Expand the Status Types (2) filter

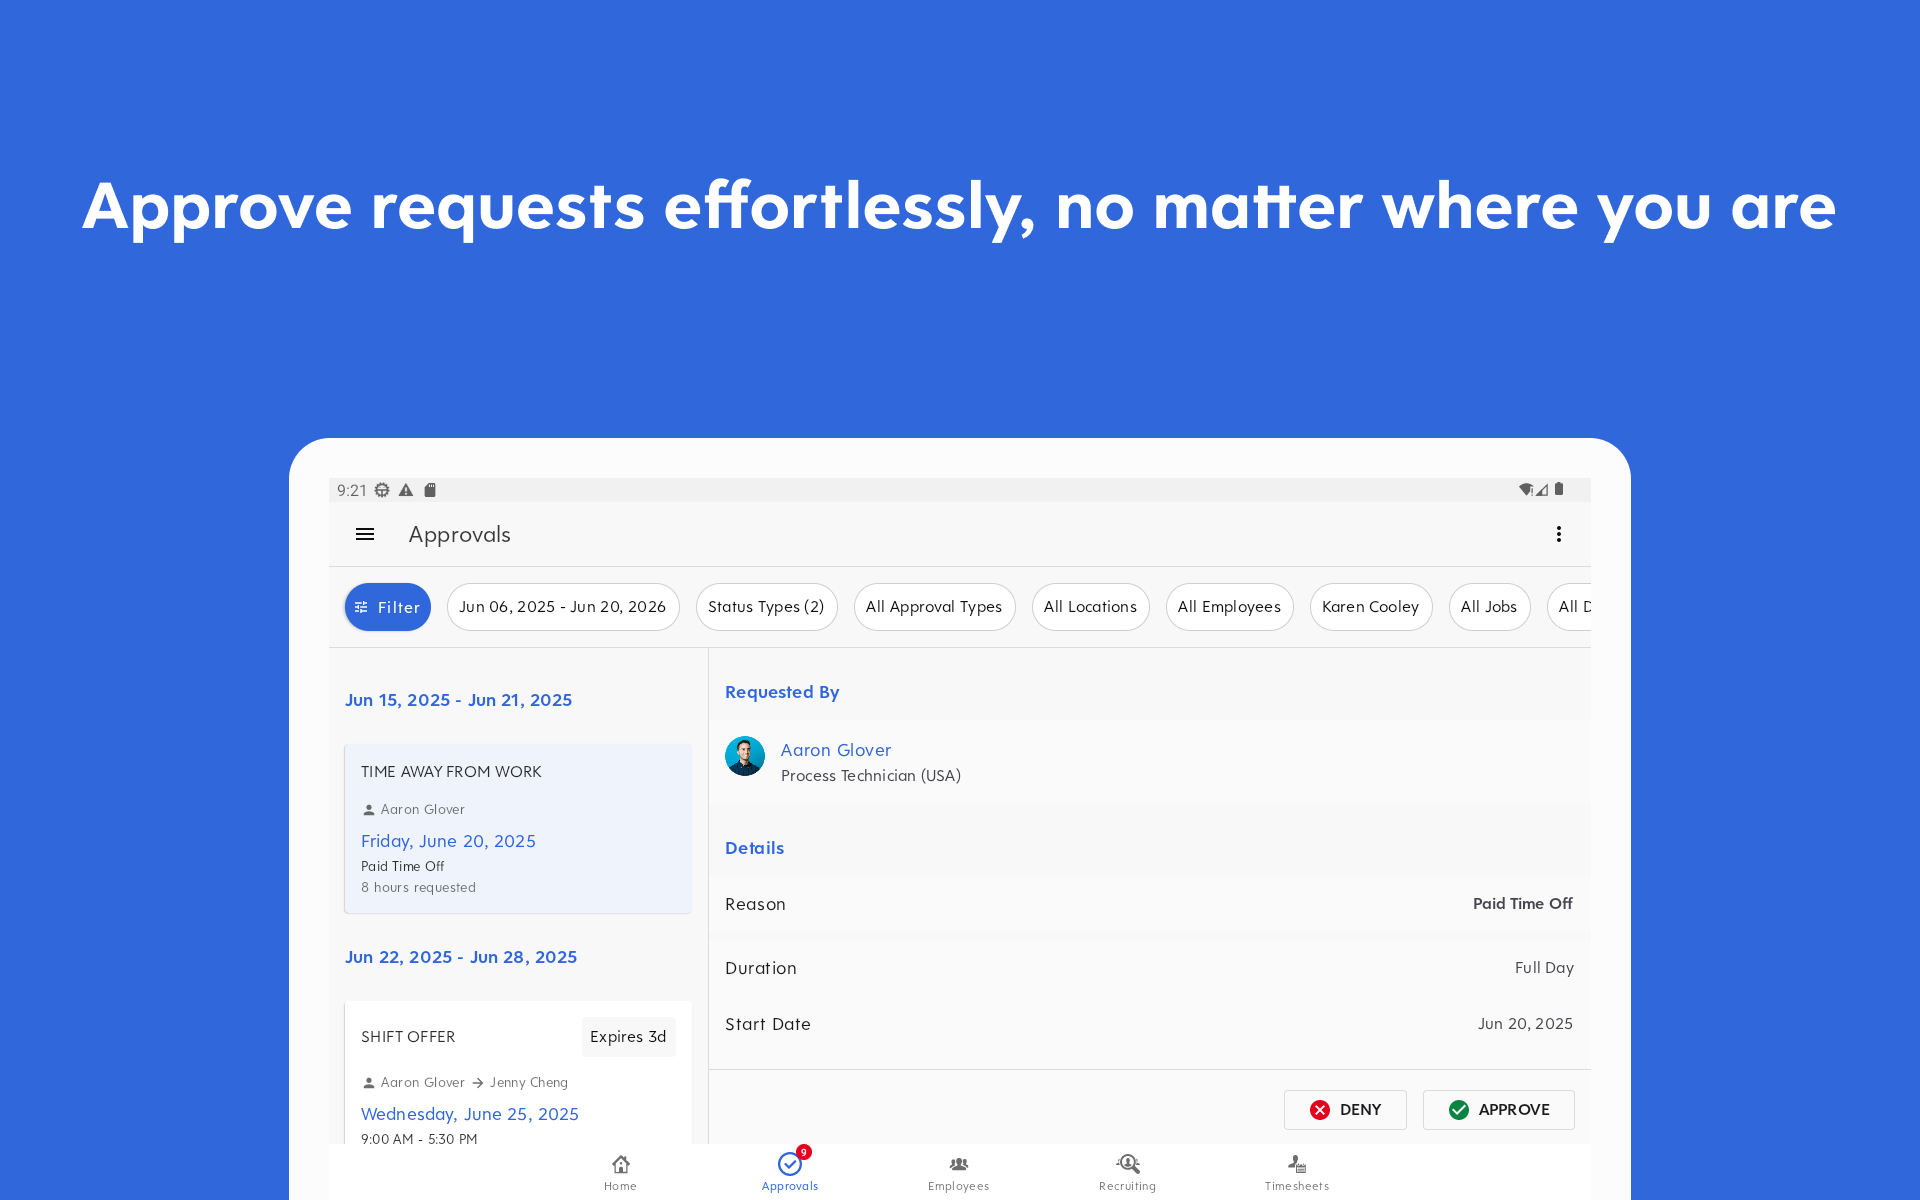click(x=766, y=607)
